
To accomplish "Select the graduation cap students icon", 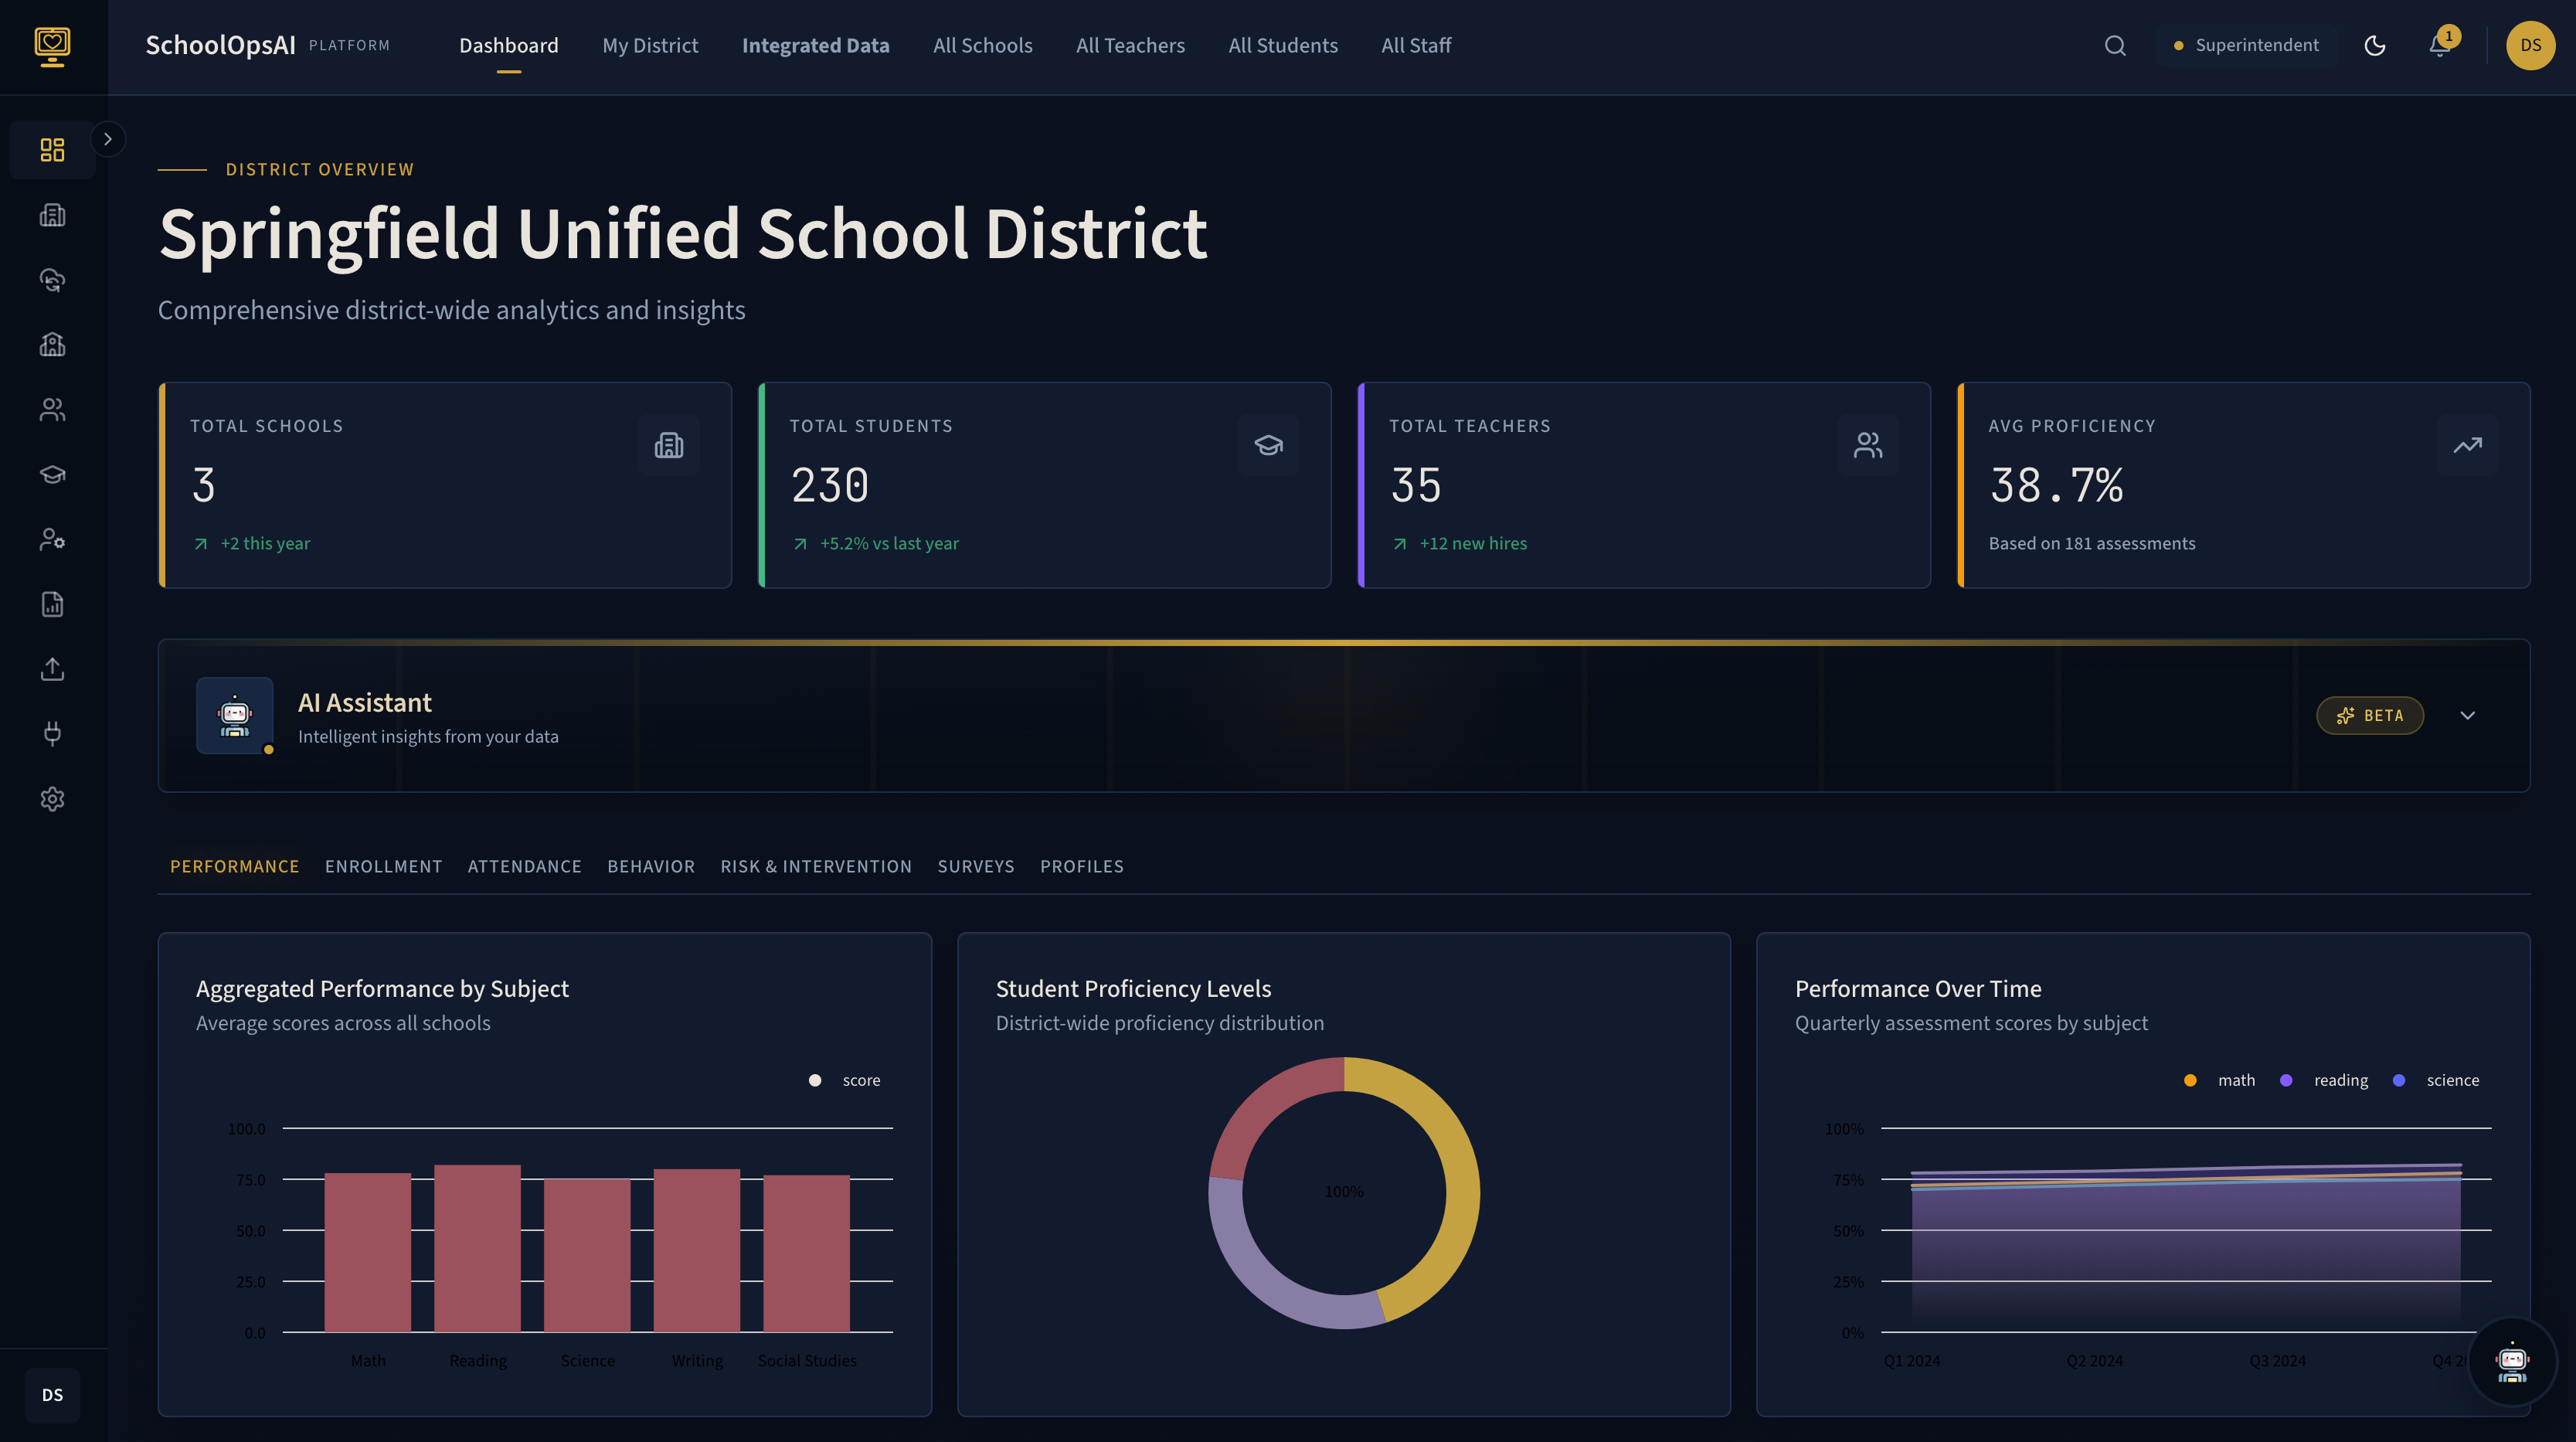I will click(x=52, y=474).
